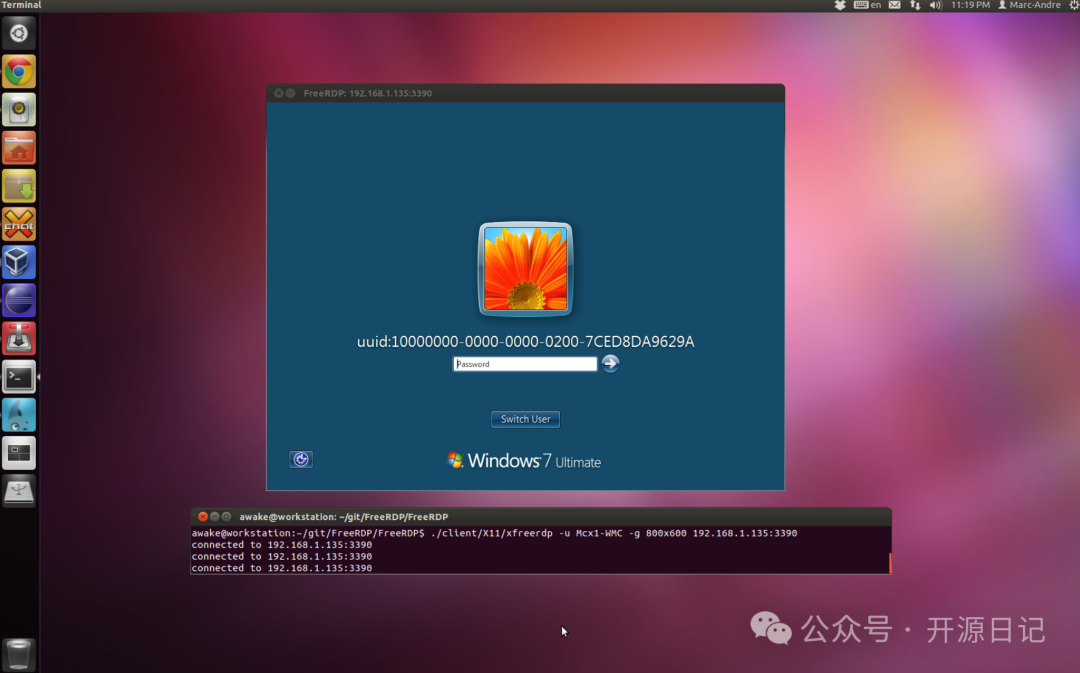Submit password with the arrow button

tap(610, 364)
